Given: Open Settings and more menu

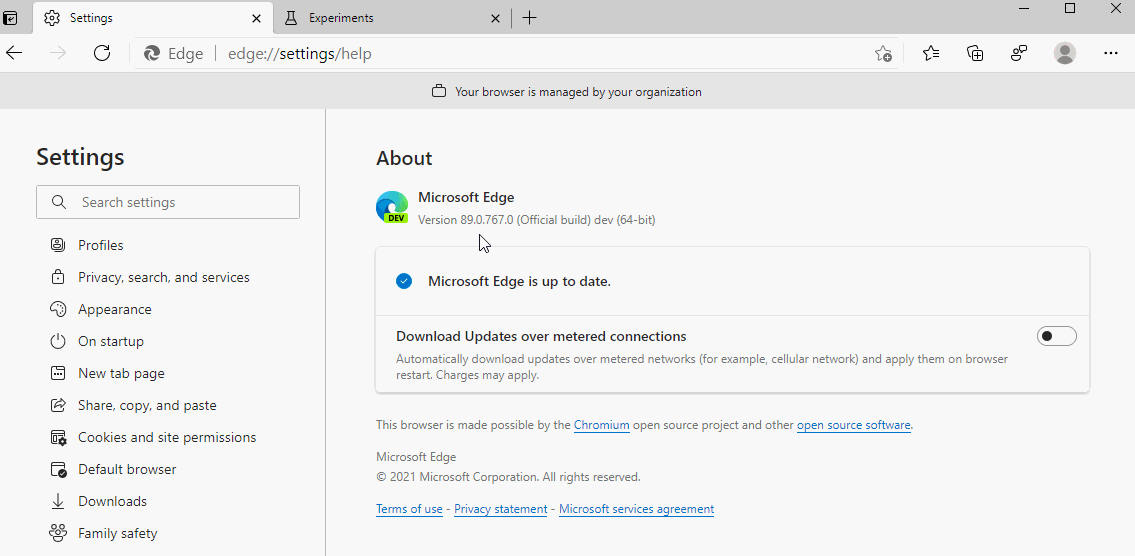Looking at the screenshot, I should [1110, 53].
